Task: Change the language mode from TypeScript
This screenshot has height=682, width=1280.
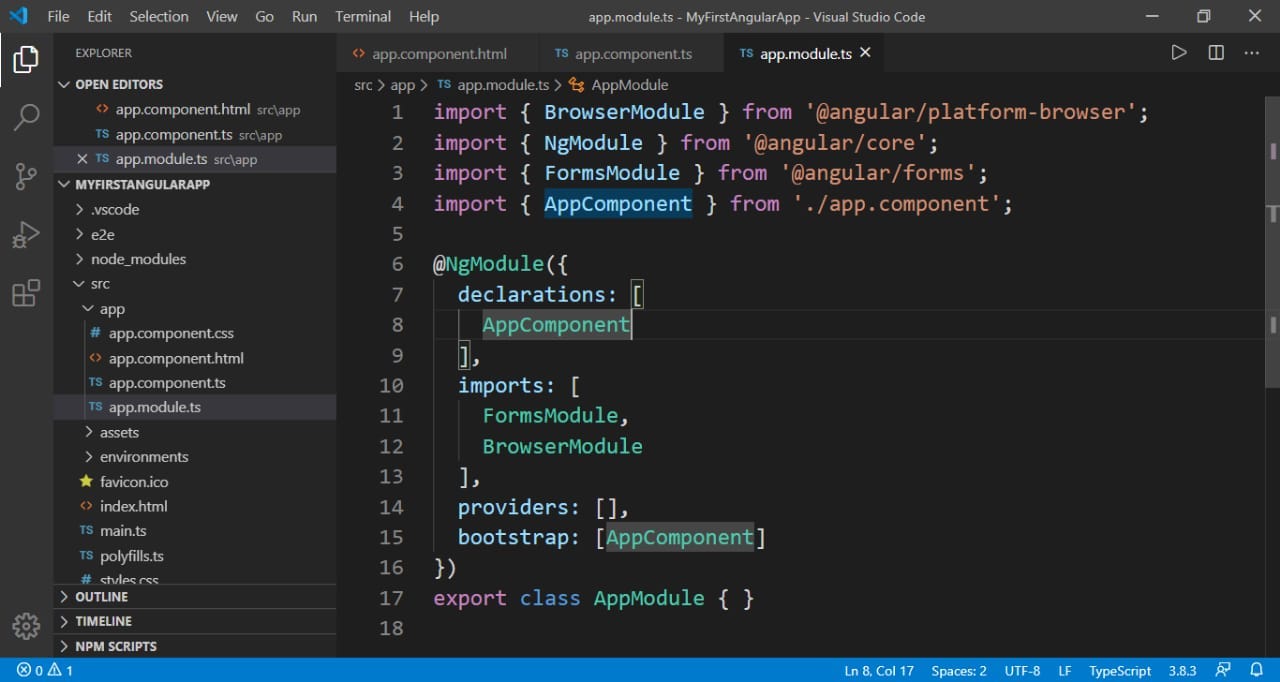Action: [x=1119, y=670]
